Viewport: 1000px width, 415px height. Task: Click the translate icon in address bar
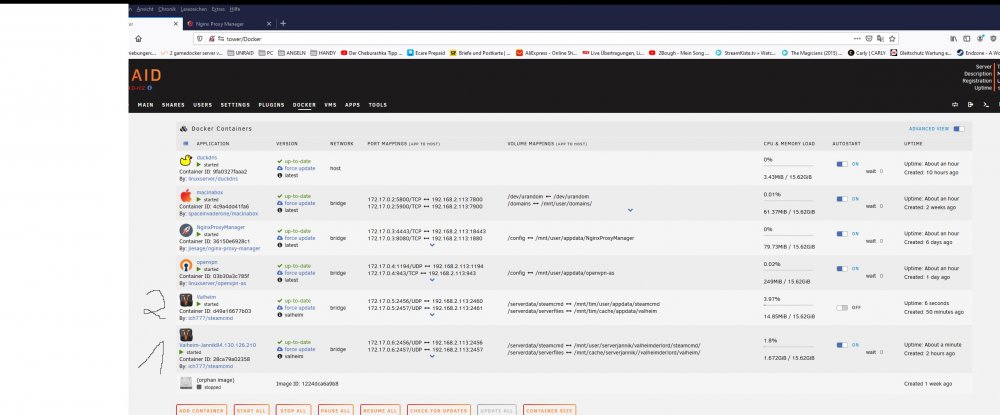tap(881, 39)
